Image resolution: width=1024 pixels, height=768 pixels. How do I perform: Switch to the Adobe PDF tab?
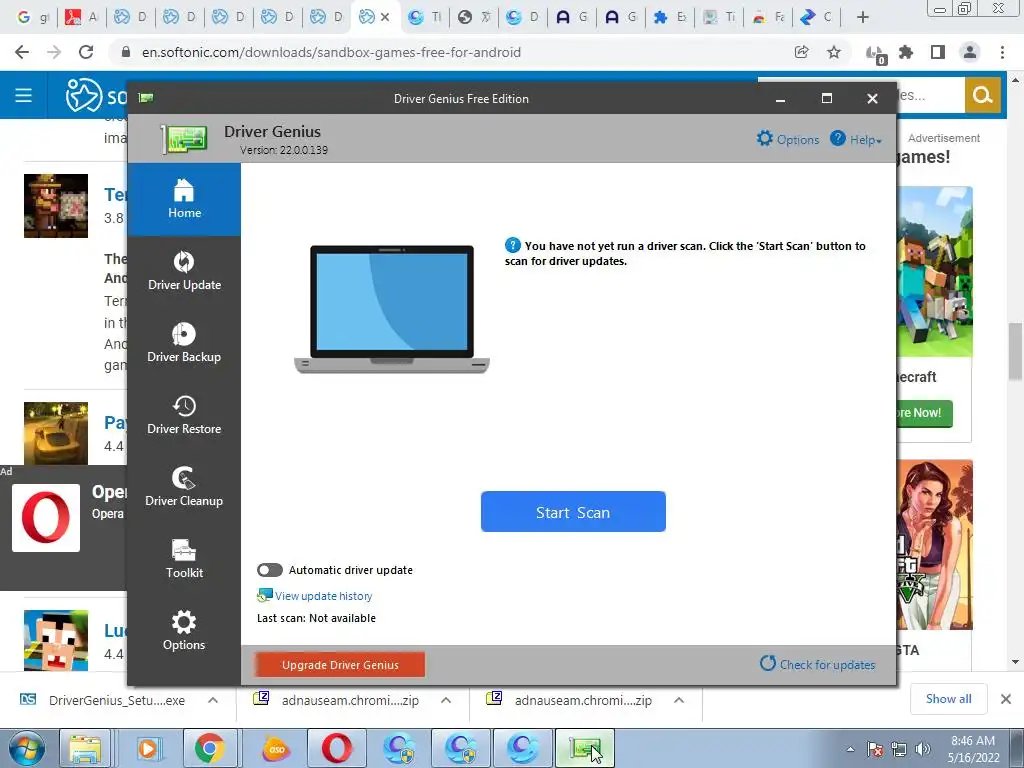tap(82, 18)
